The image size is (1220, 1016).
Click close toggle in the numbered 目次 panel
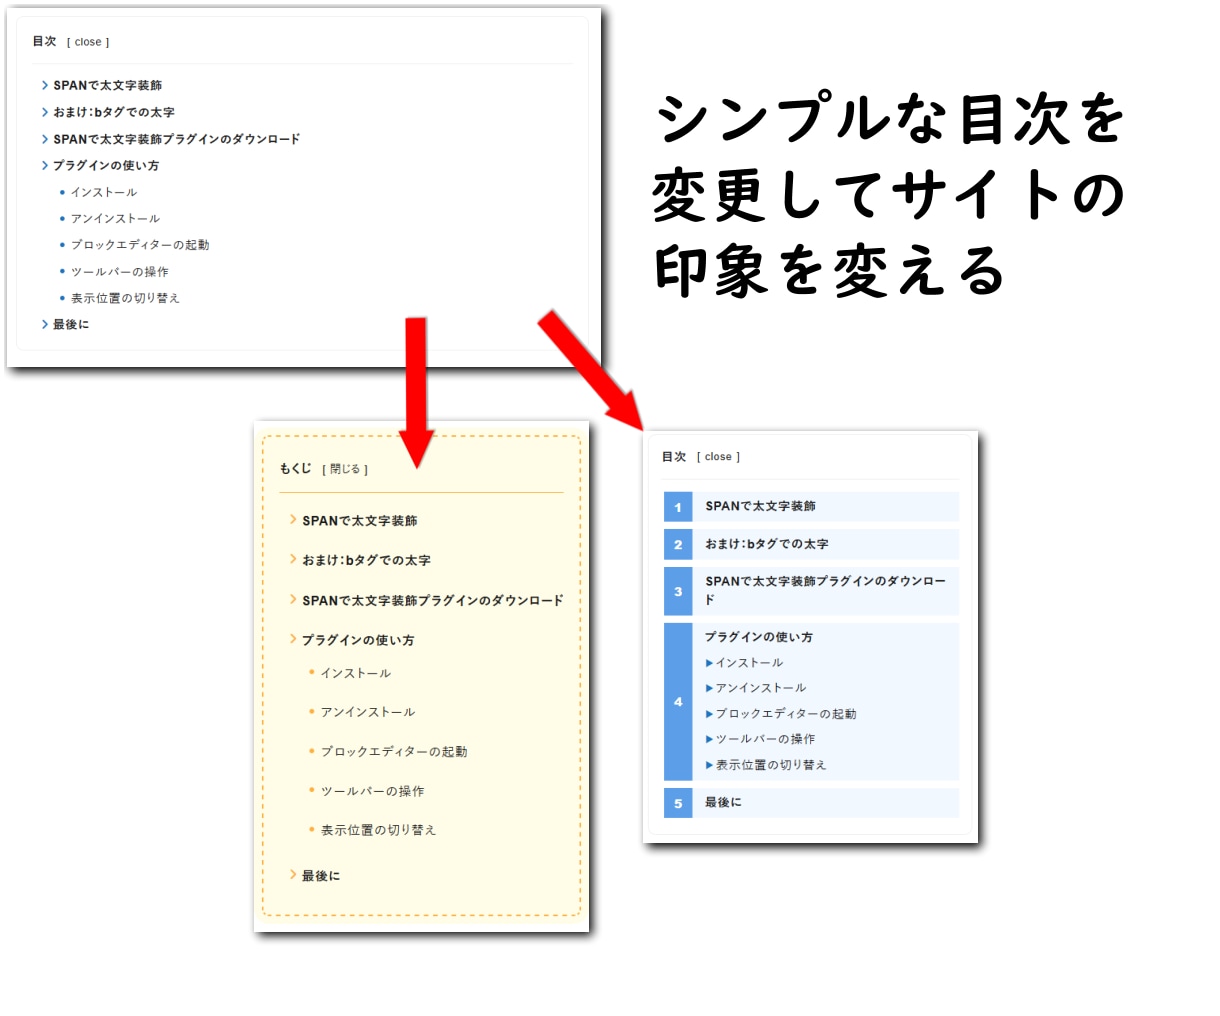[x=718, y=457]
